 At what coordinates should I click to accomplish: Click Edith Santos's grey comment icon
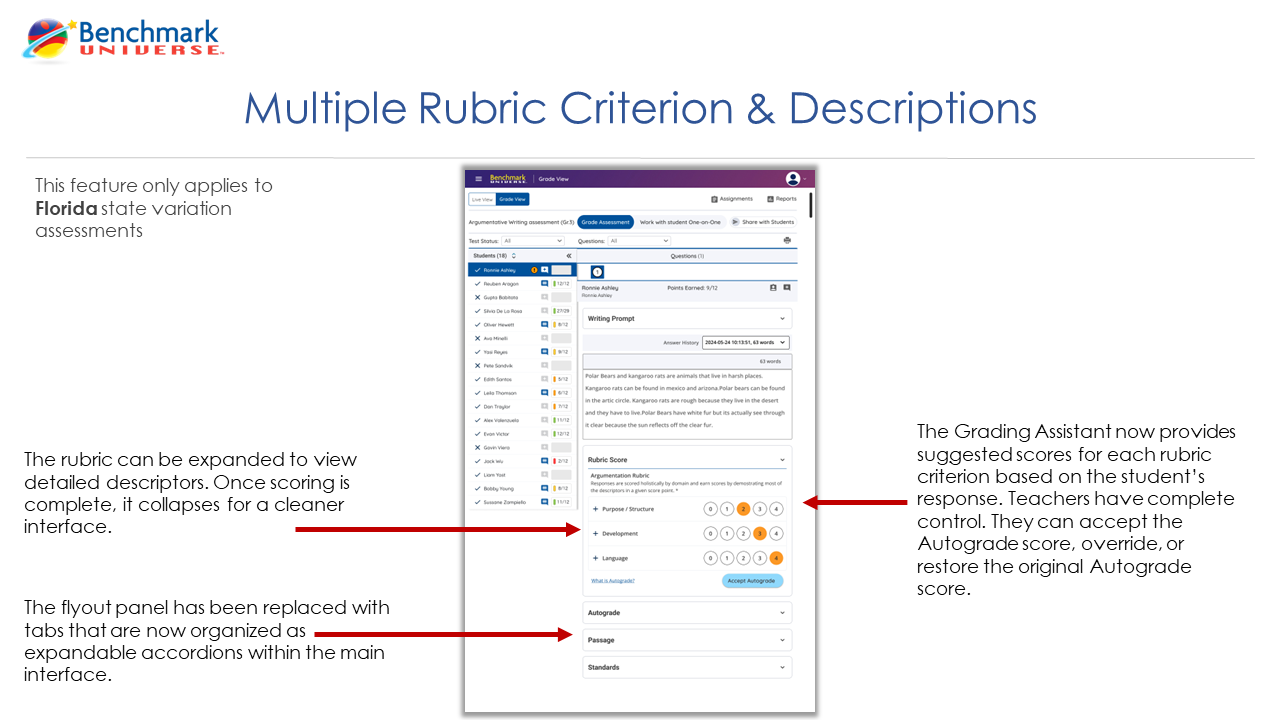tap(545, 379)
